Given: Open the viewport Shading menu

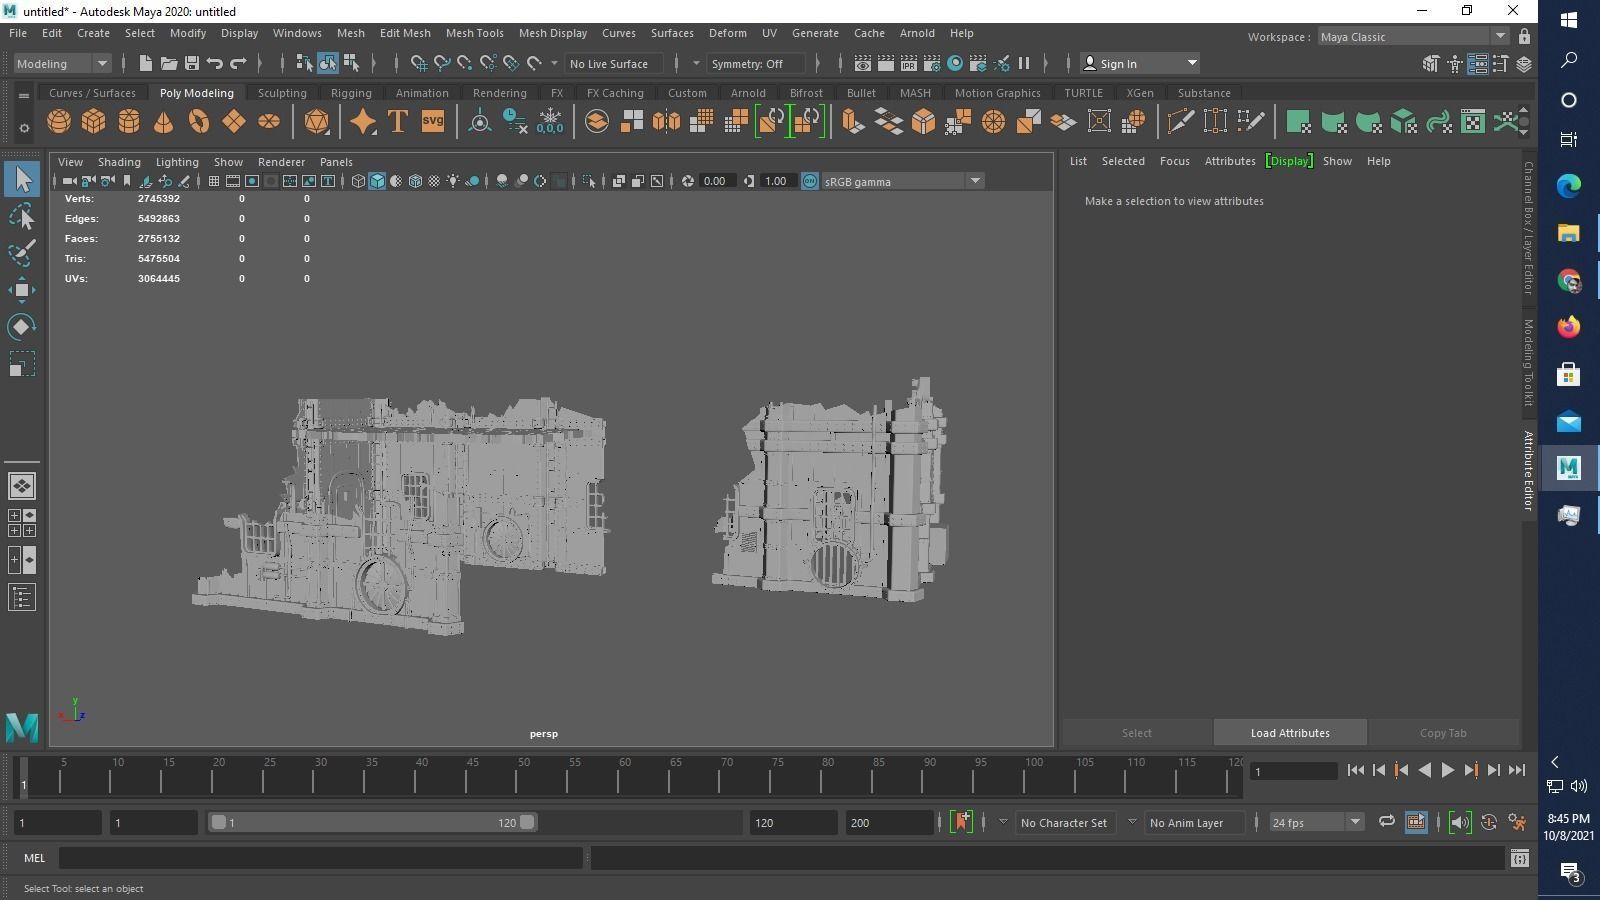Looking at the screenshot, I should [x=119, y=162].
